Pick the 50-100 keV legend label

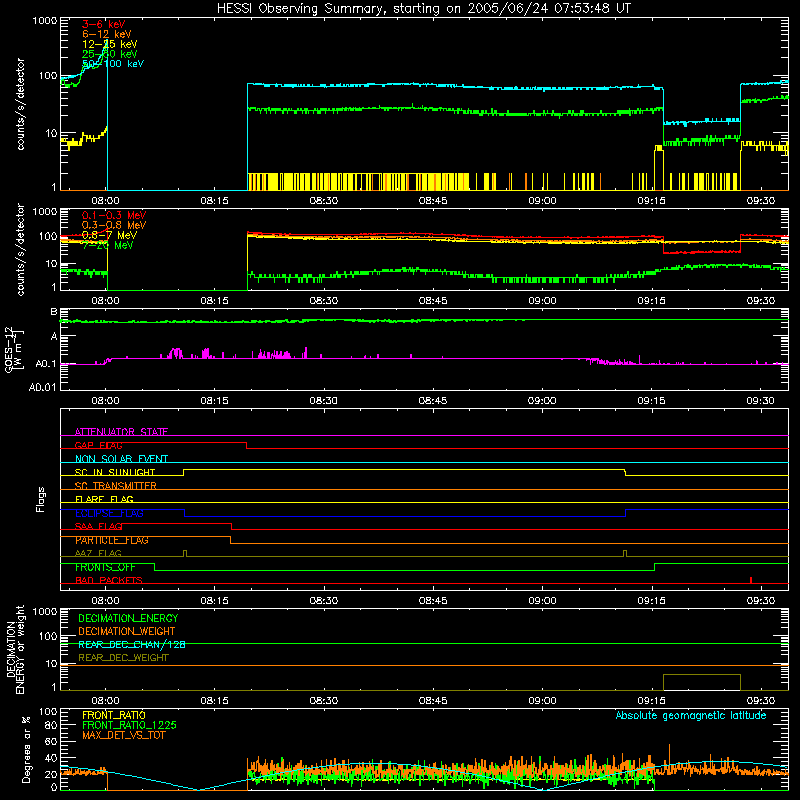[x=113, y=64]
